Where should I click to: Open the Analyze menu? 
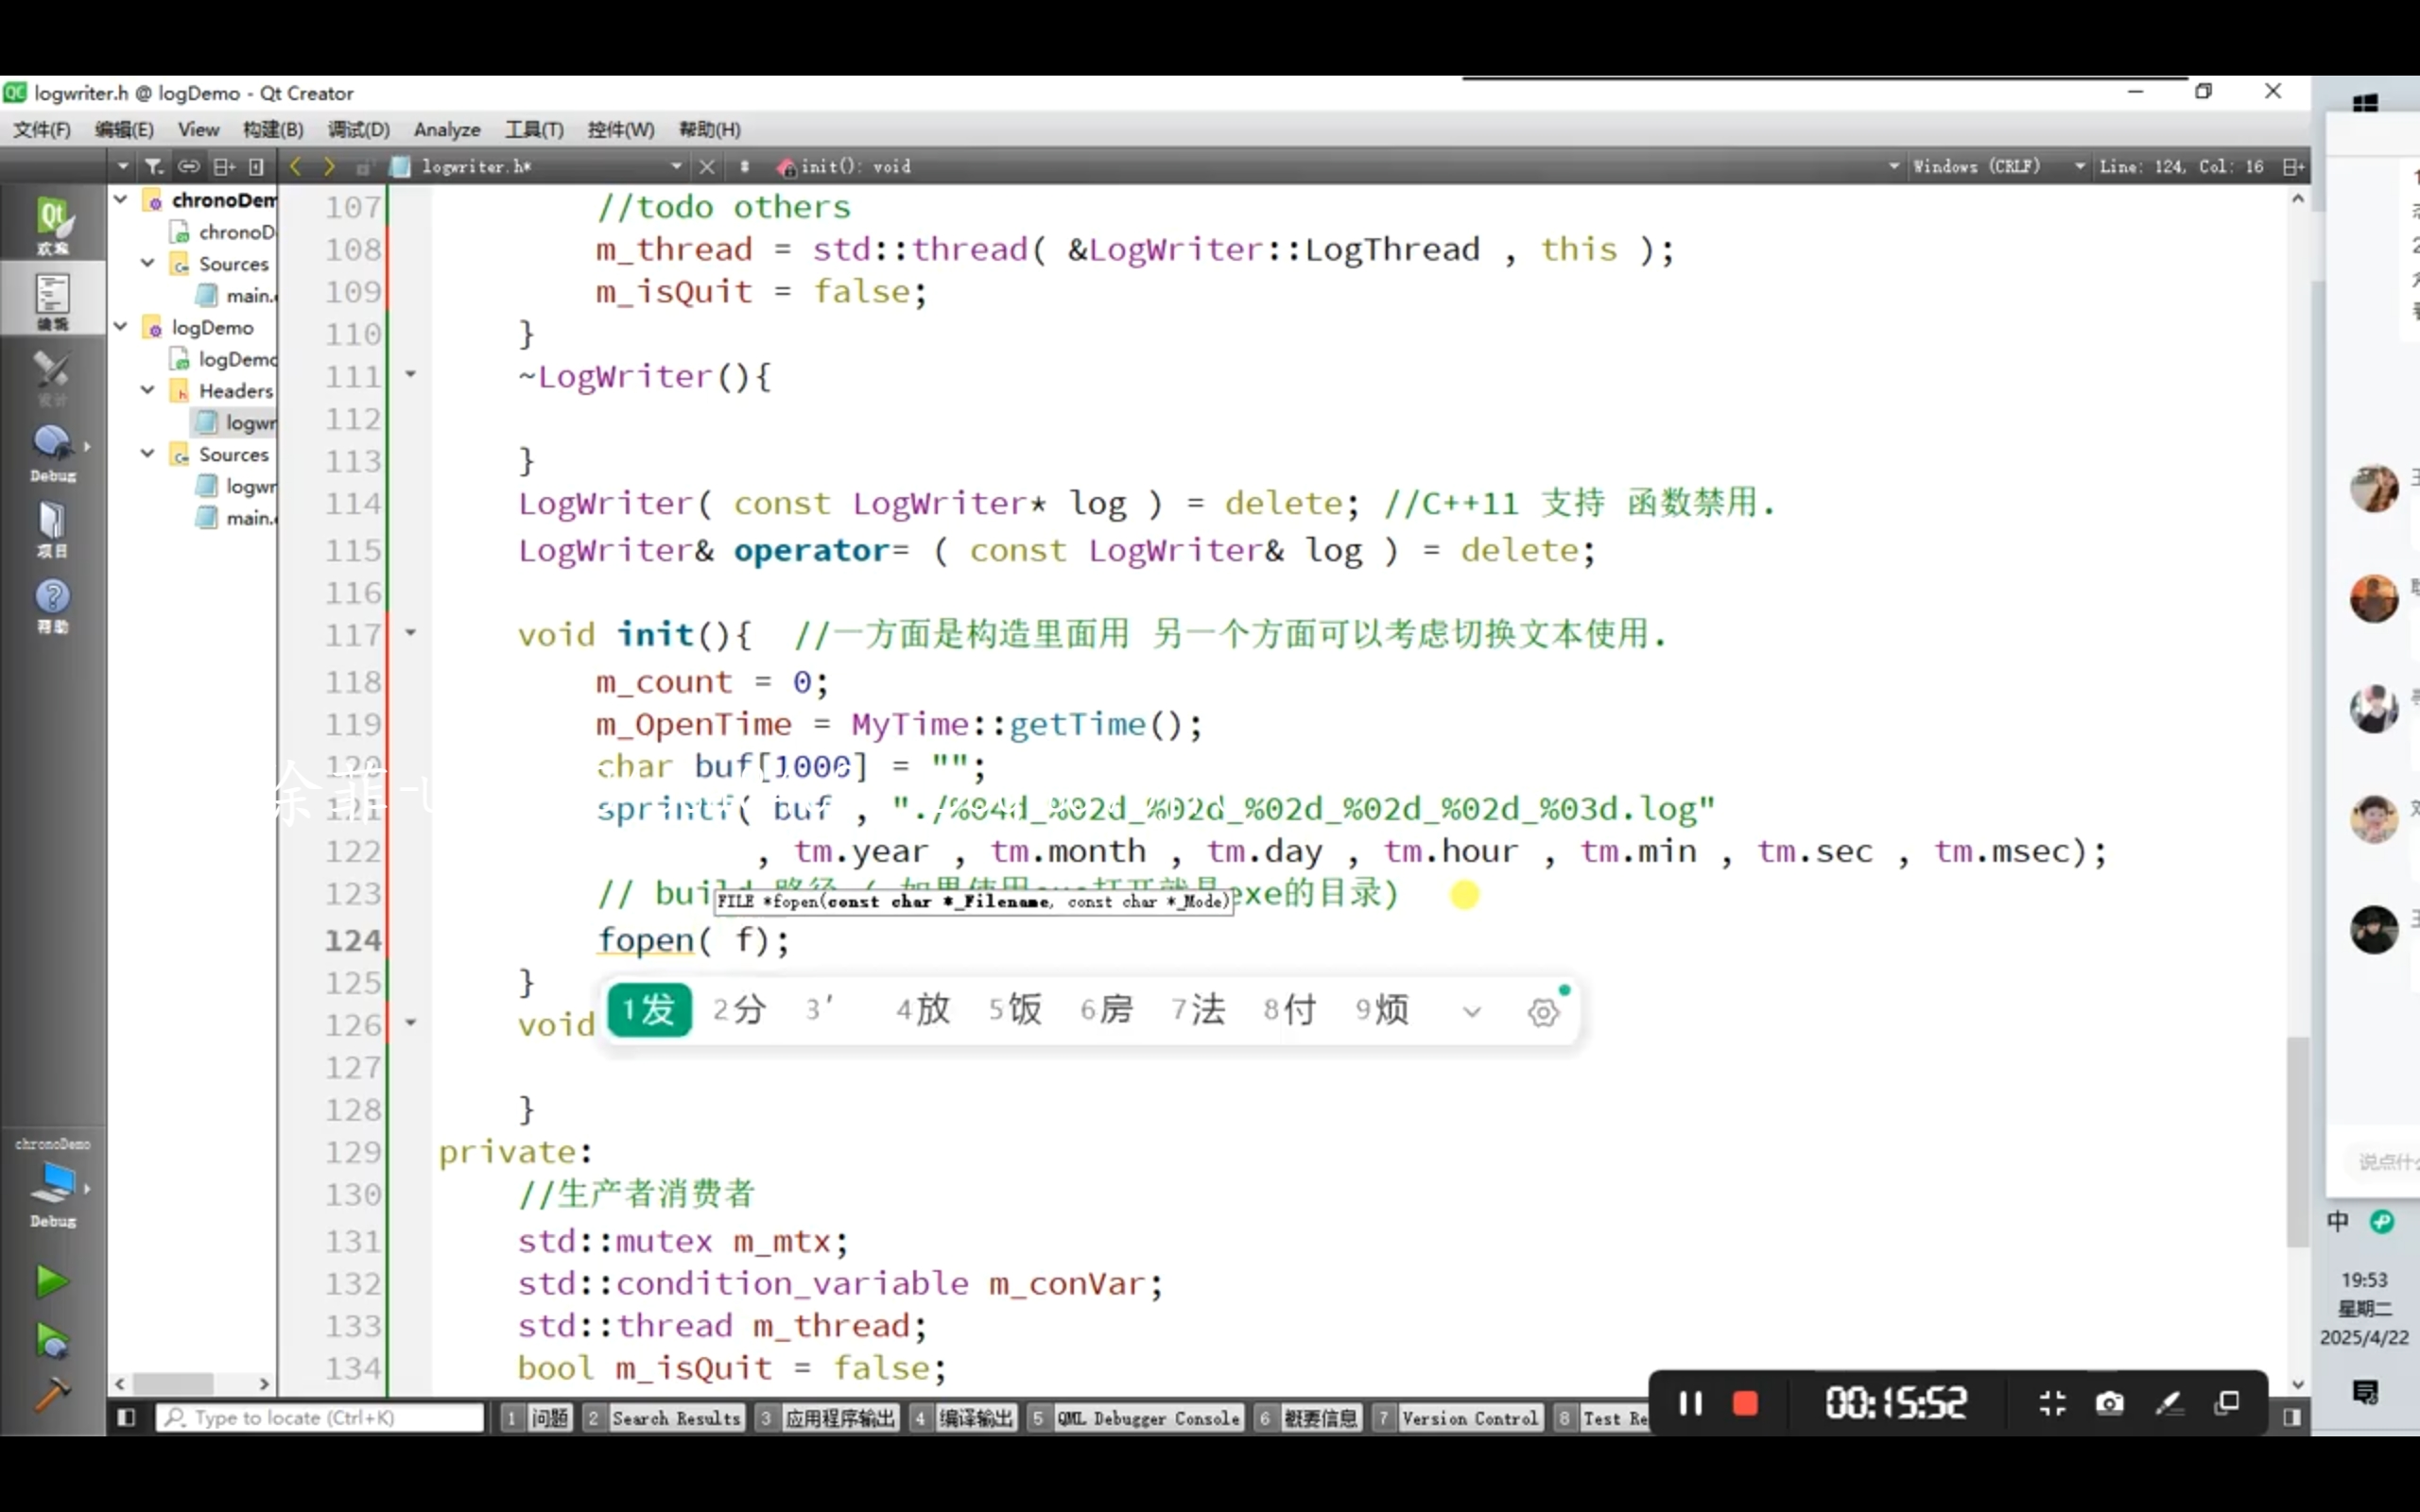point(446,130)
